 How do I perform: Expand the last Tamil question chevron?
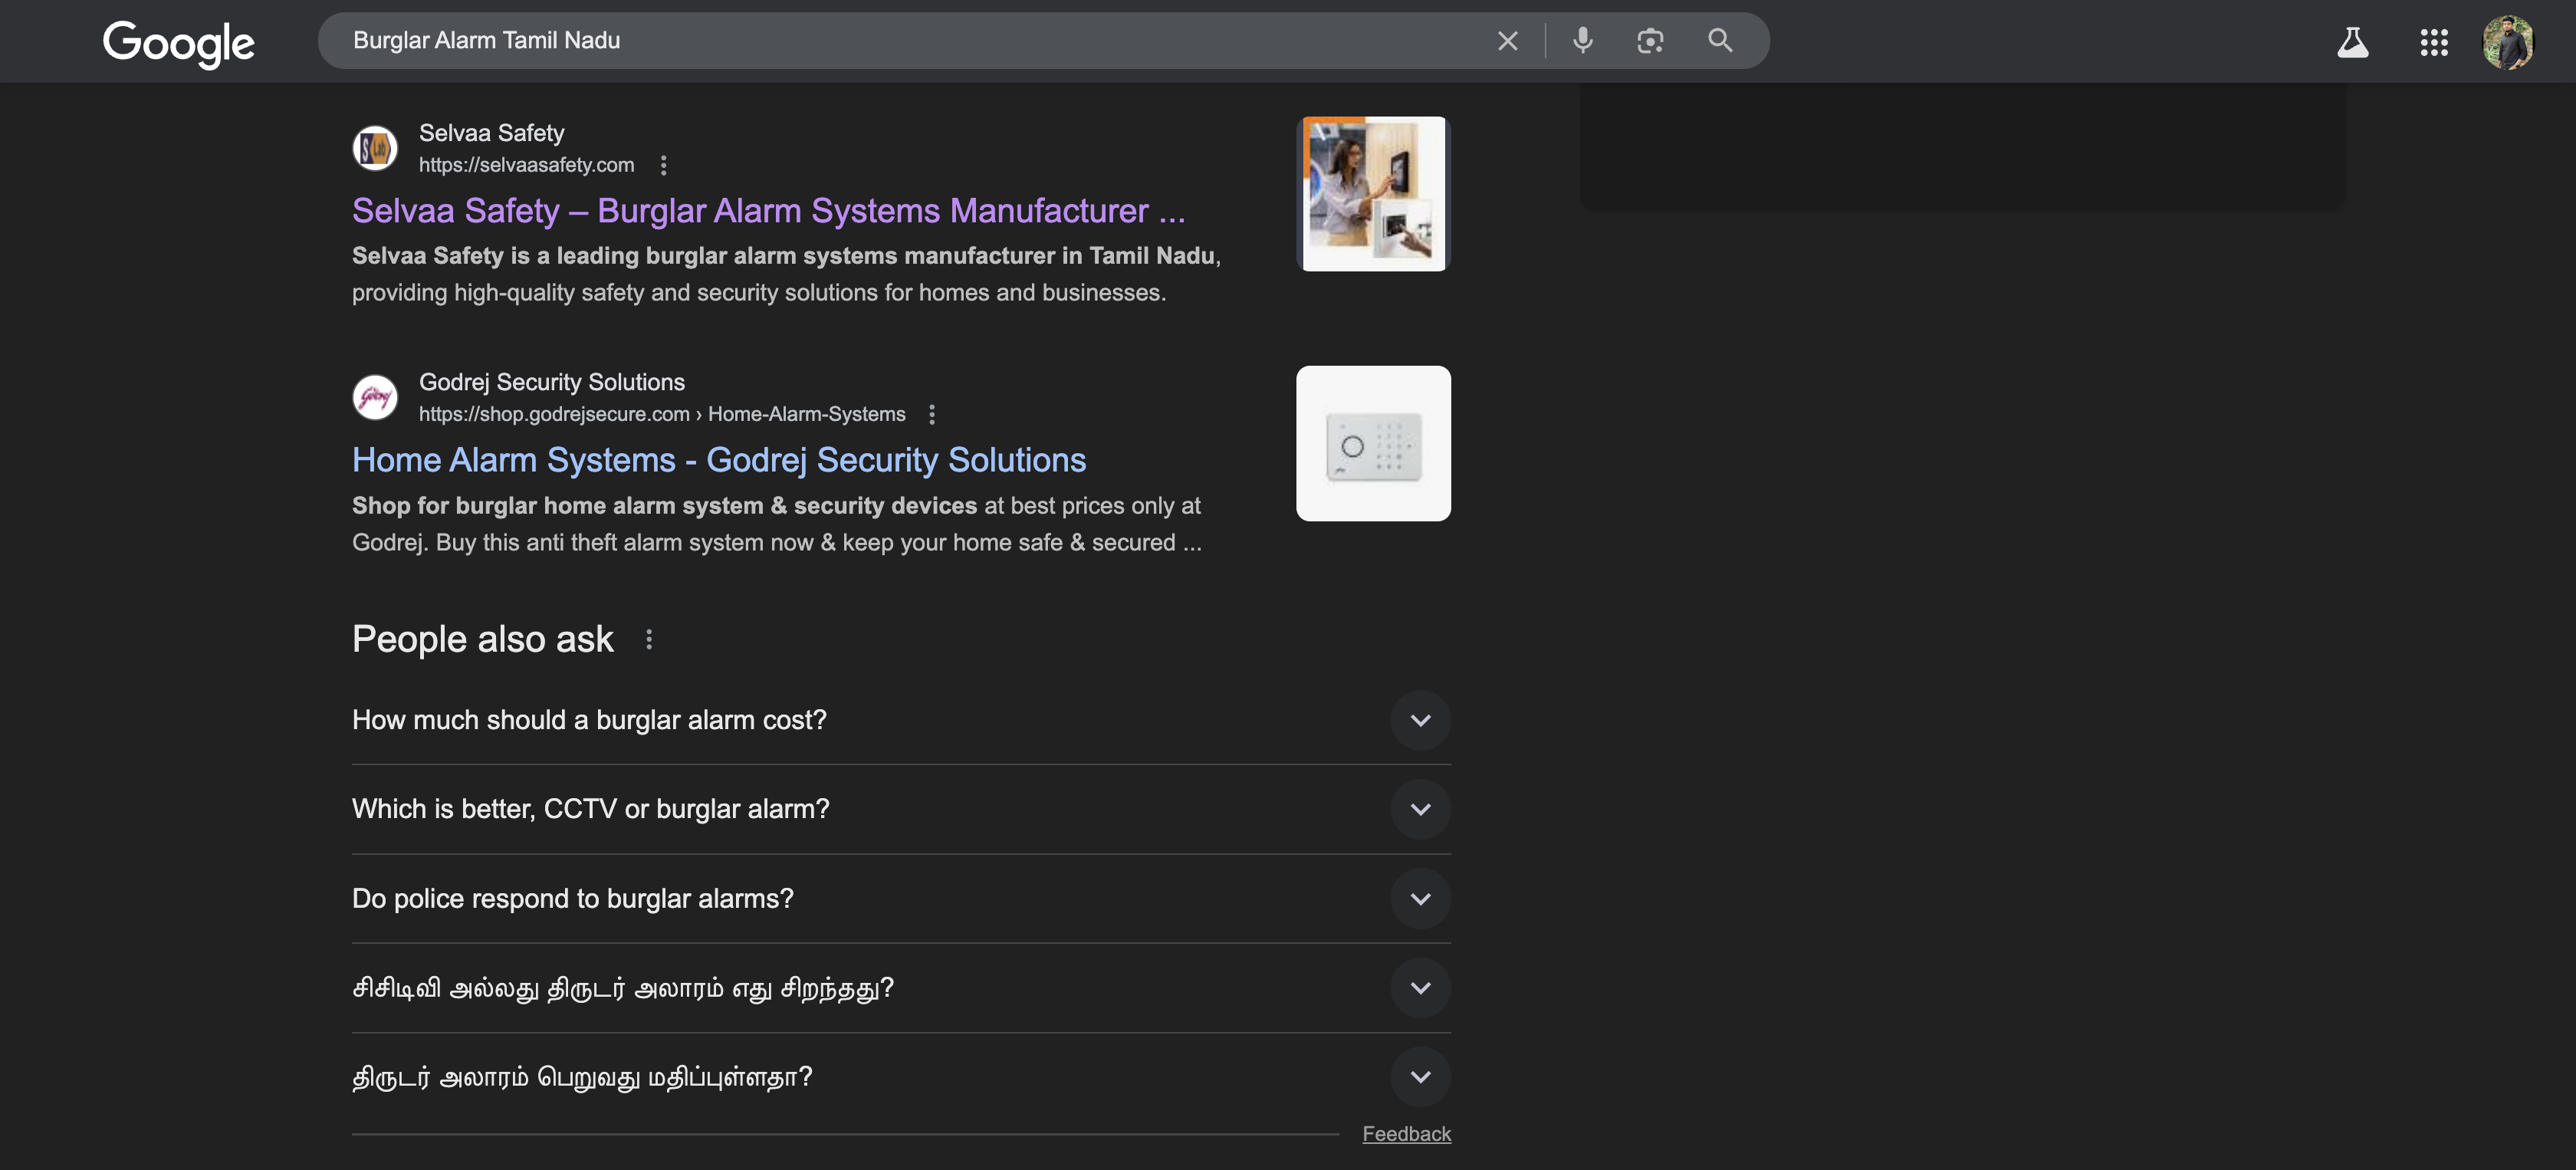pos(1420,1077)
